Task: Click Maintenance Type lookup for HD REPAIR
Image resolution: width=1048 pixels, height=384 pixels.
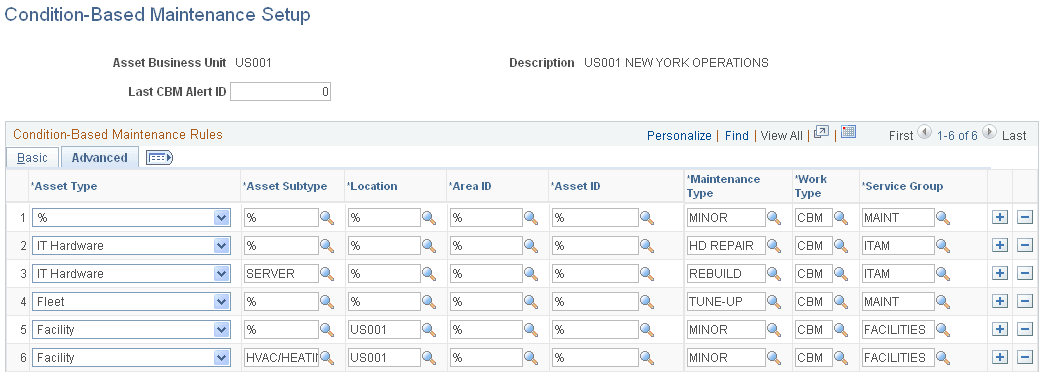Action: tap(774, 246)
